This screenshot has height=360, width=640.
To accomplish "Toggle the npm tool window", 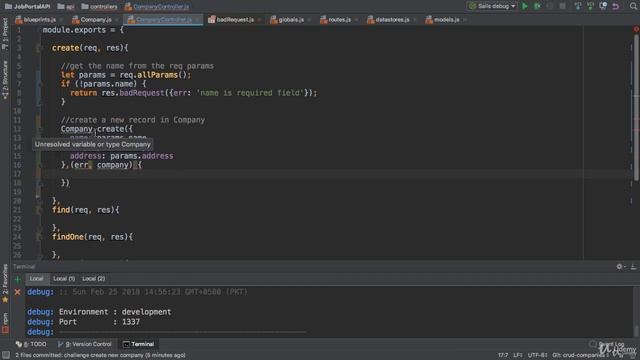I will click(x=5, y=322).
